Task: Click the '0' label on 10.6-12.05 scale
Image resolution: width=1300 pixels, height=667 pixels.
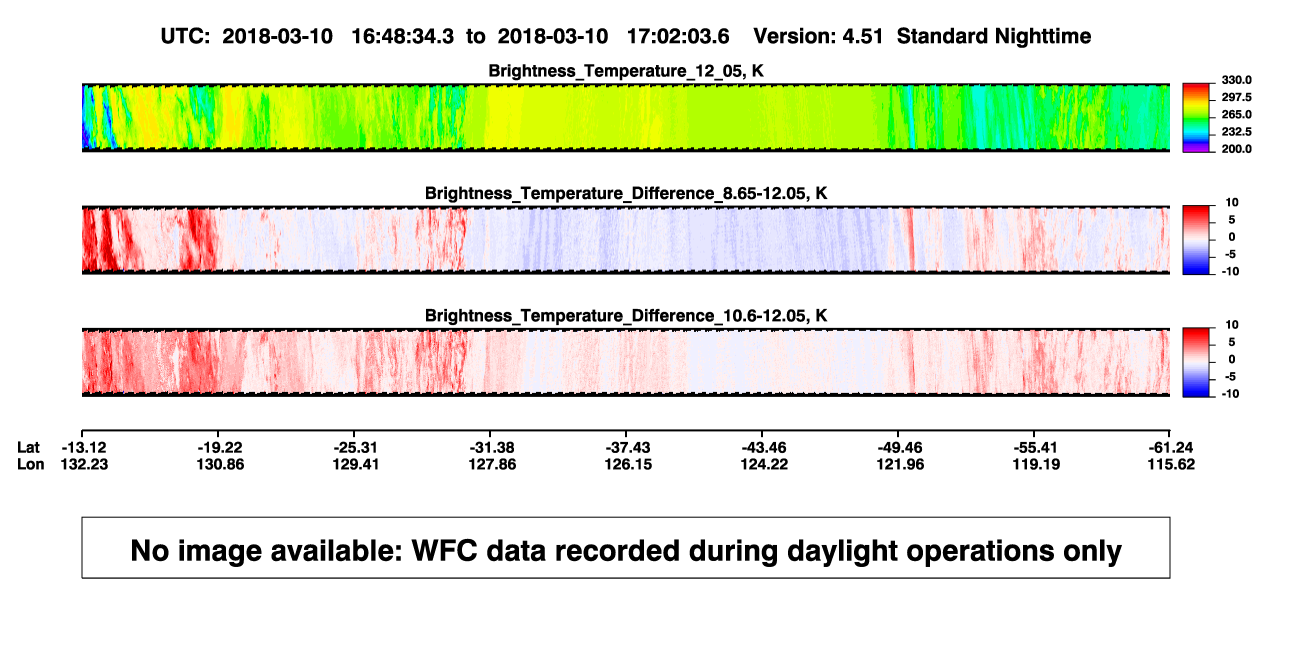Action: tap(1230, 359)
